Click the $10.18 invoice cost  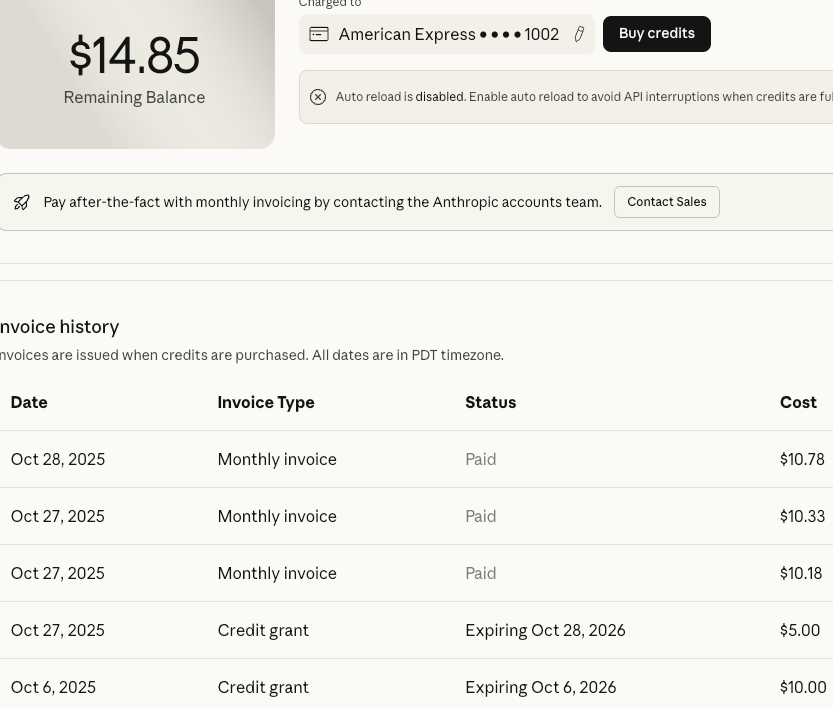pos(801,573)
